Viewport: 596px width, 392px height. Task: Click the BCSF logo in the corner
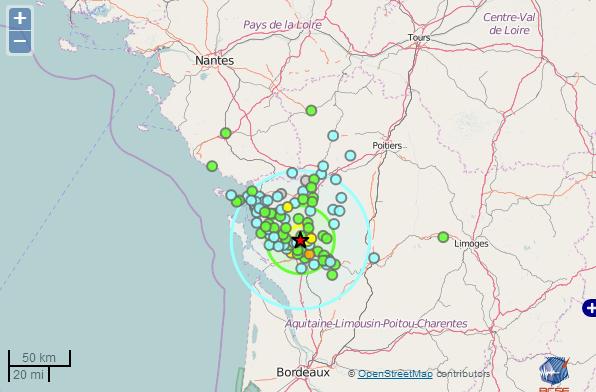pyautogui.click(x=554, y=374)
